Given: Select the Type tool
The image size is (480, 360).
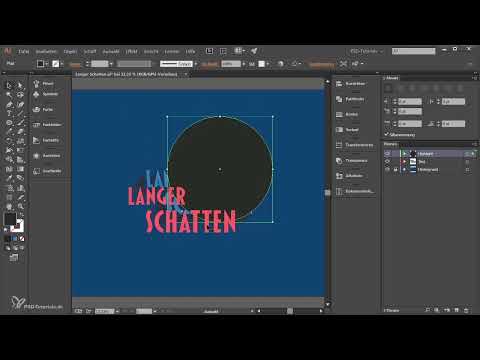Looking at the screenshot, I should [x=9, y=114].
